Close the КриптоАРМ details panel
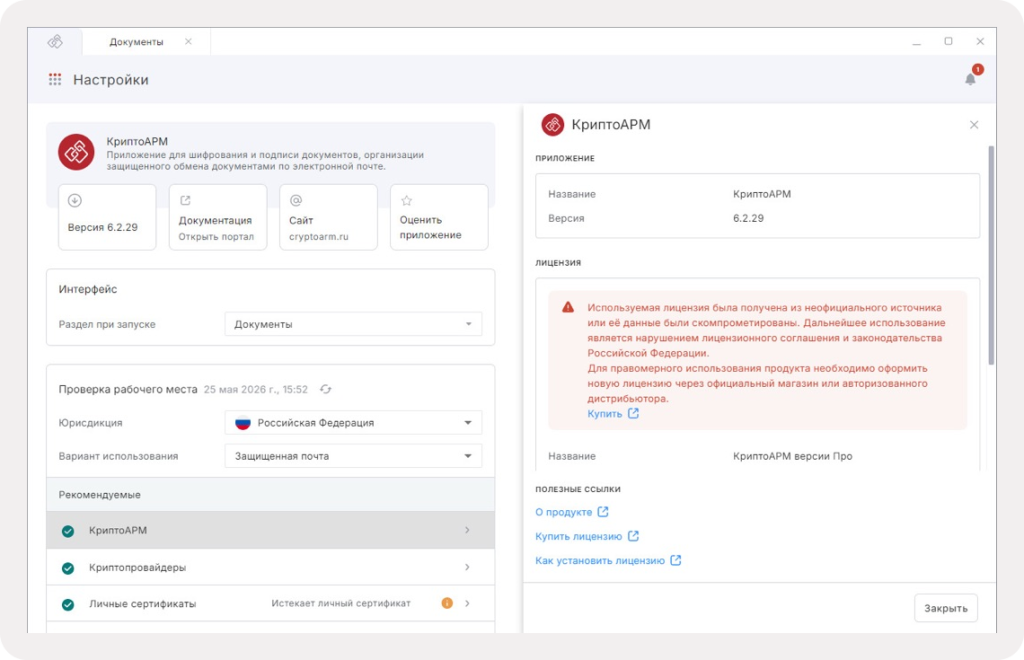Screen dimensions: 1024x660 pos(974,125)
